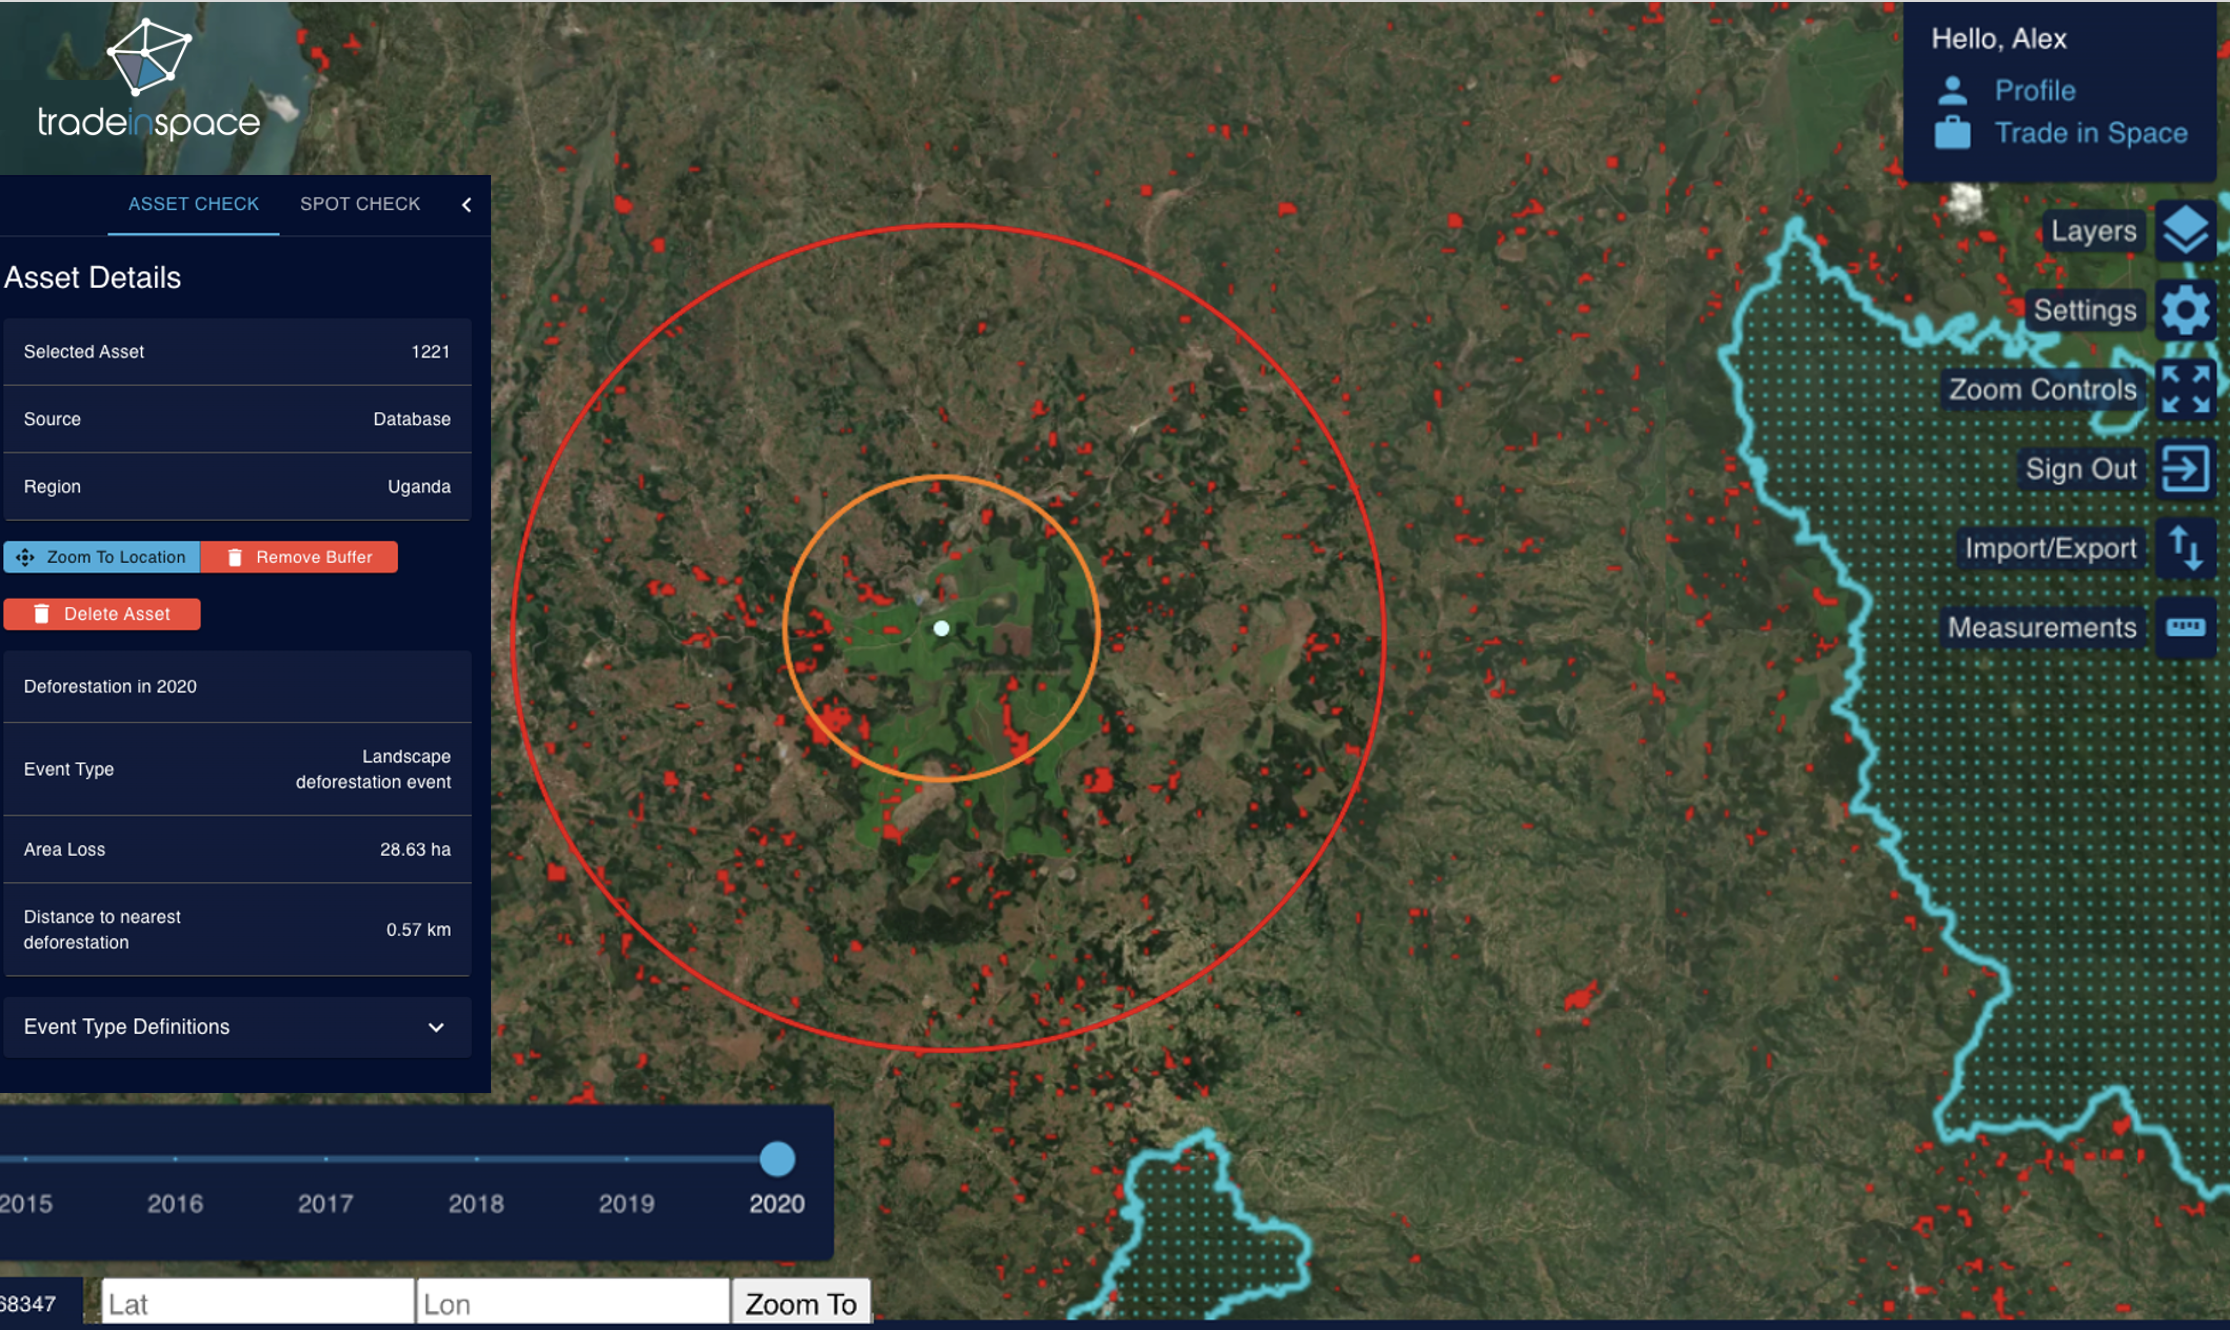Click the Delete Asset button
2230x1330 pixels.
point(102,614)
